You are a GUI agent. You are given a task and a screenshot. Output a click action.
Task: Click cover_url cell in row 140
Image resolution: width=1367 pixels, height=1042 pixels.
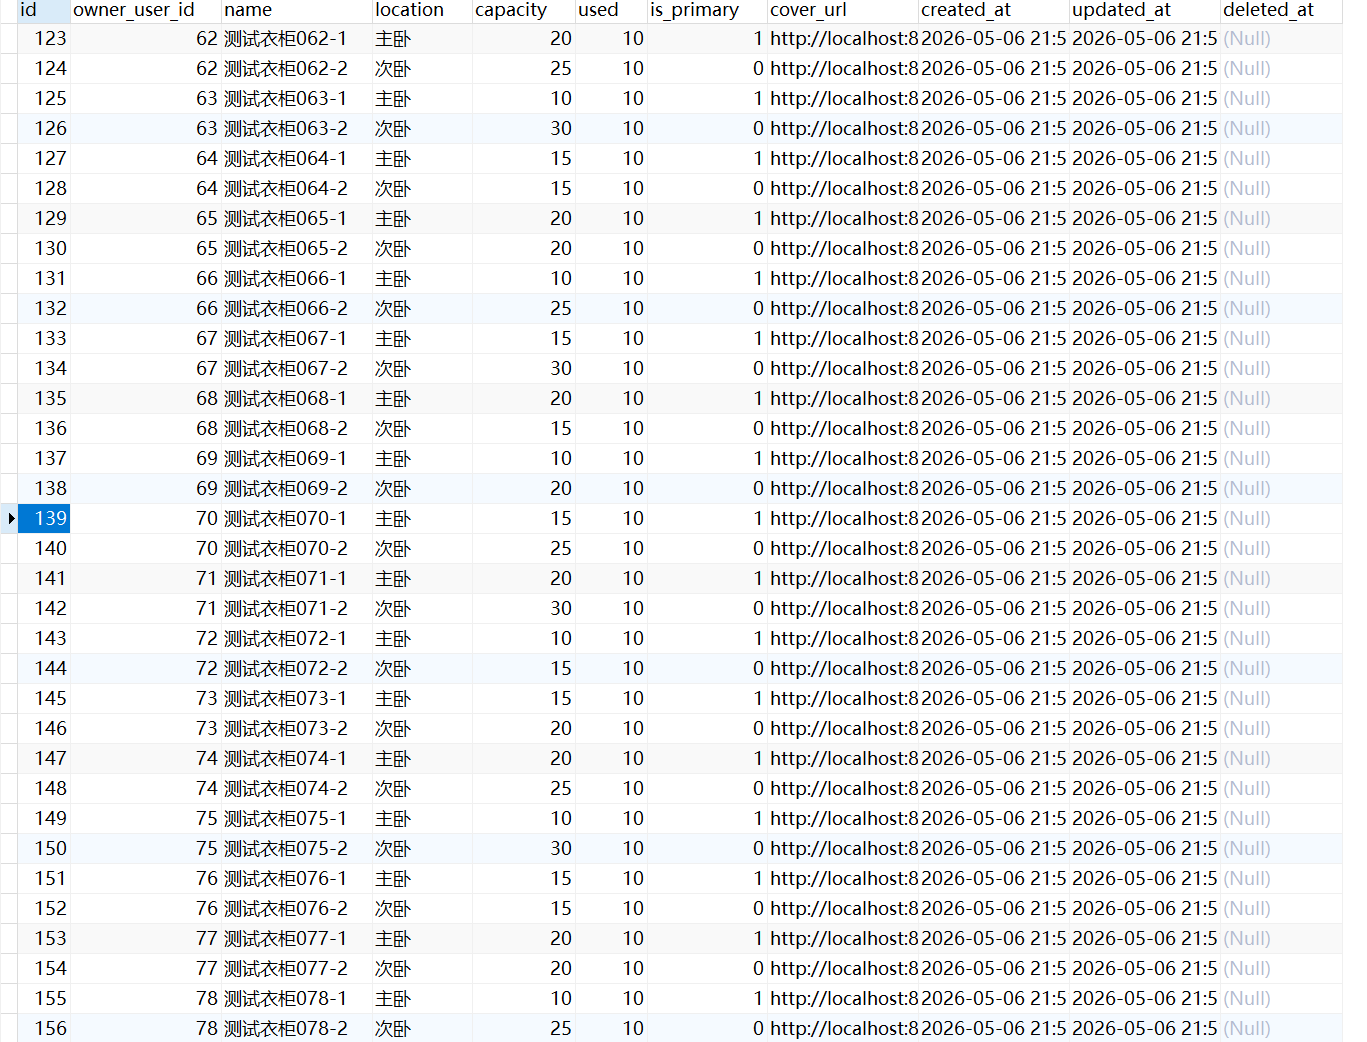coord(843,548)
